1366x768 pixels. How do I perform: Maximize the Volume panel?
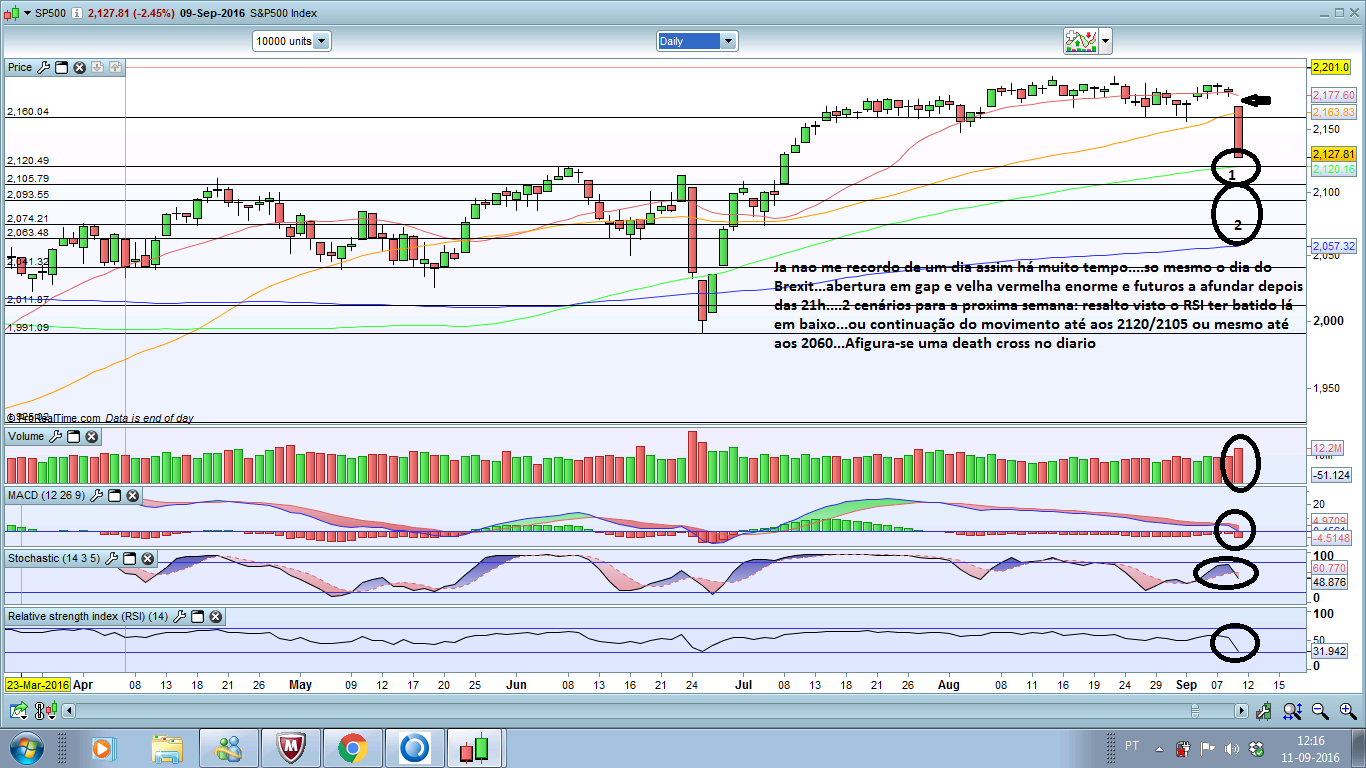[73, 436]
